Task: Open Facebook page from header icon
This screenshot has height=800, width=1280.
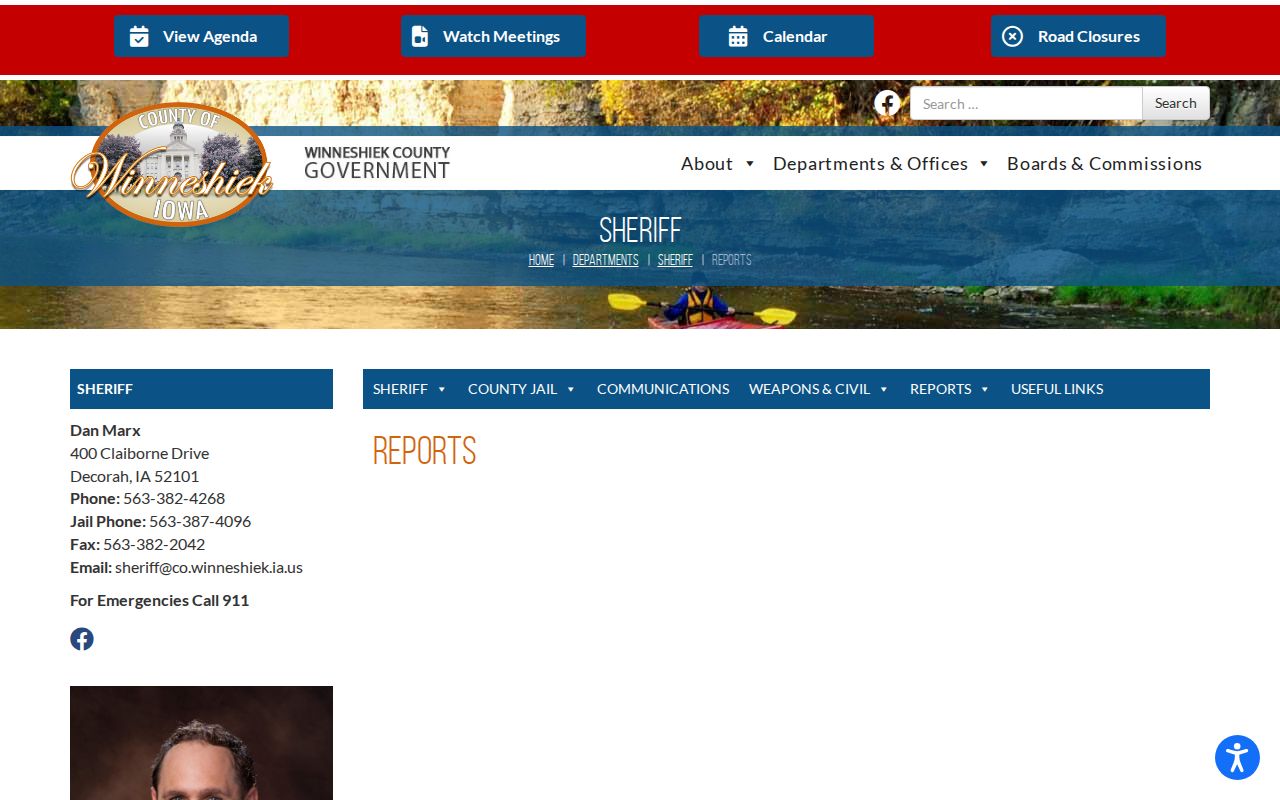Action: [887, 103]
